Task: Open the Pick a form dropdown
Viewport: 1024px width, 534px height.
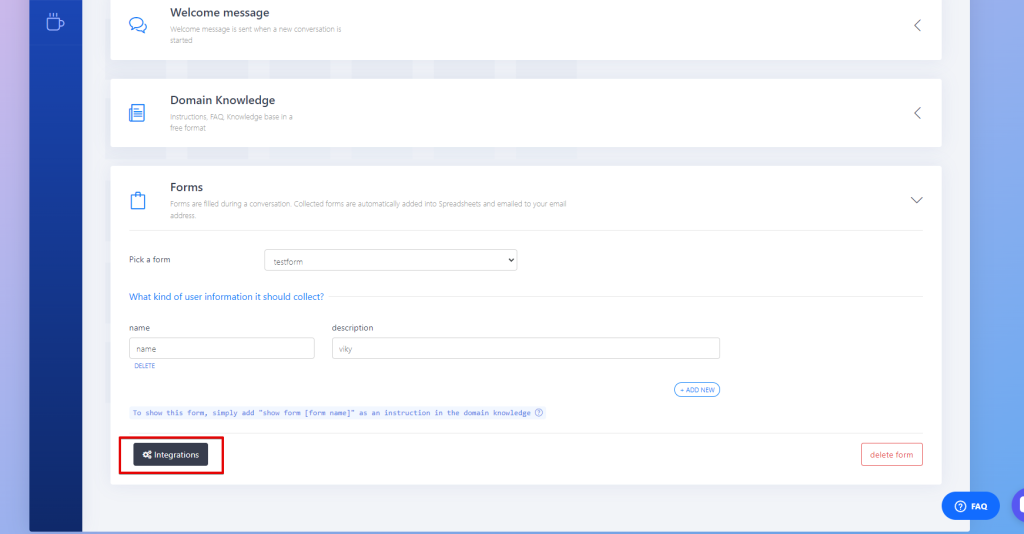Action: coord(390,260)
